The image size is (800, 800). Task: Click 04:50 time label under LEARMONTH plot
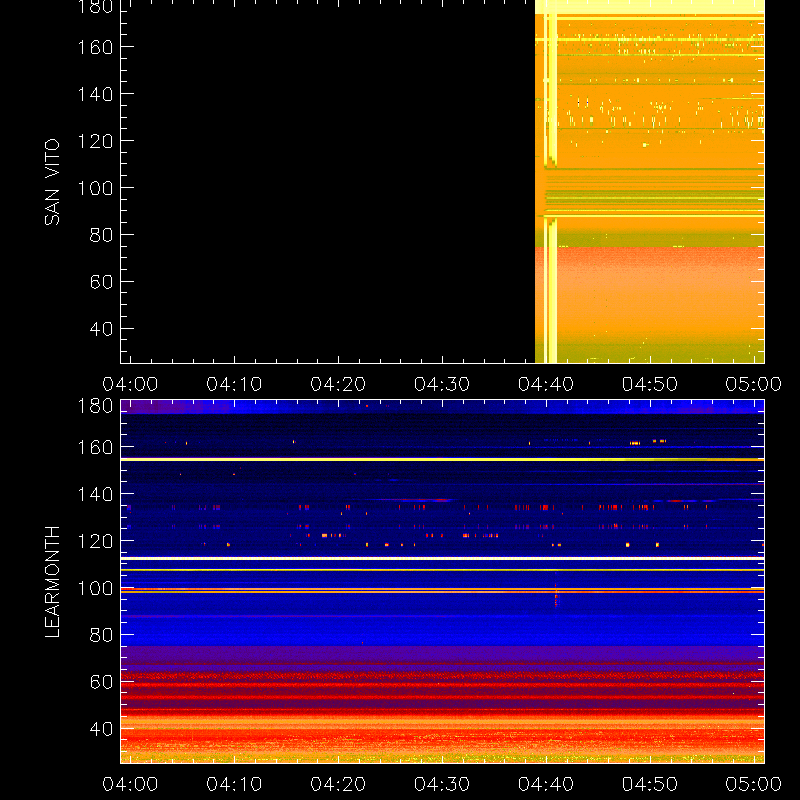[650, 784]
